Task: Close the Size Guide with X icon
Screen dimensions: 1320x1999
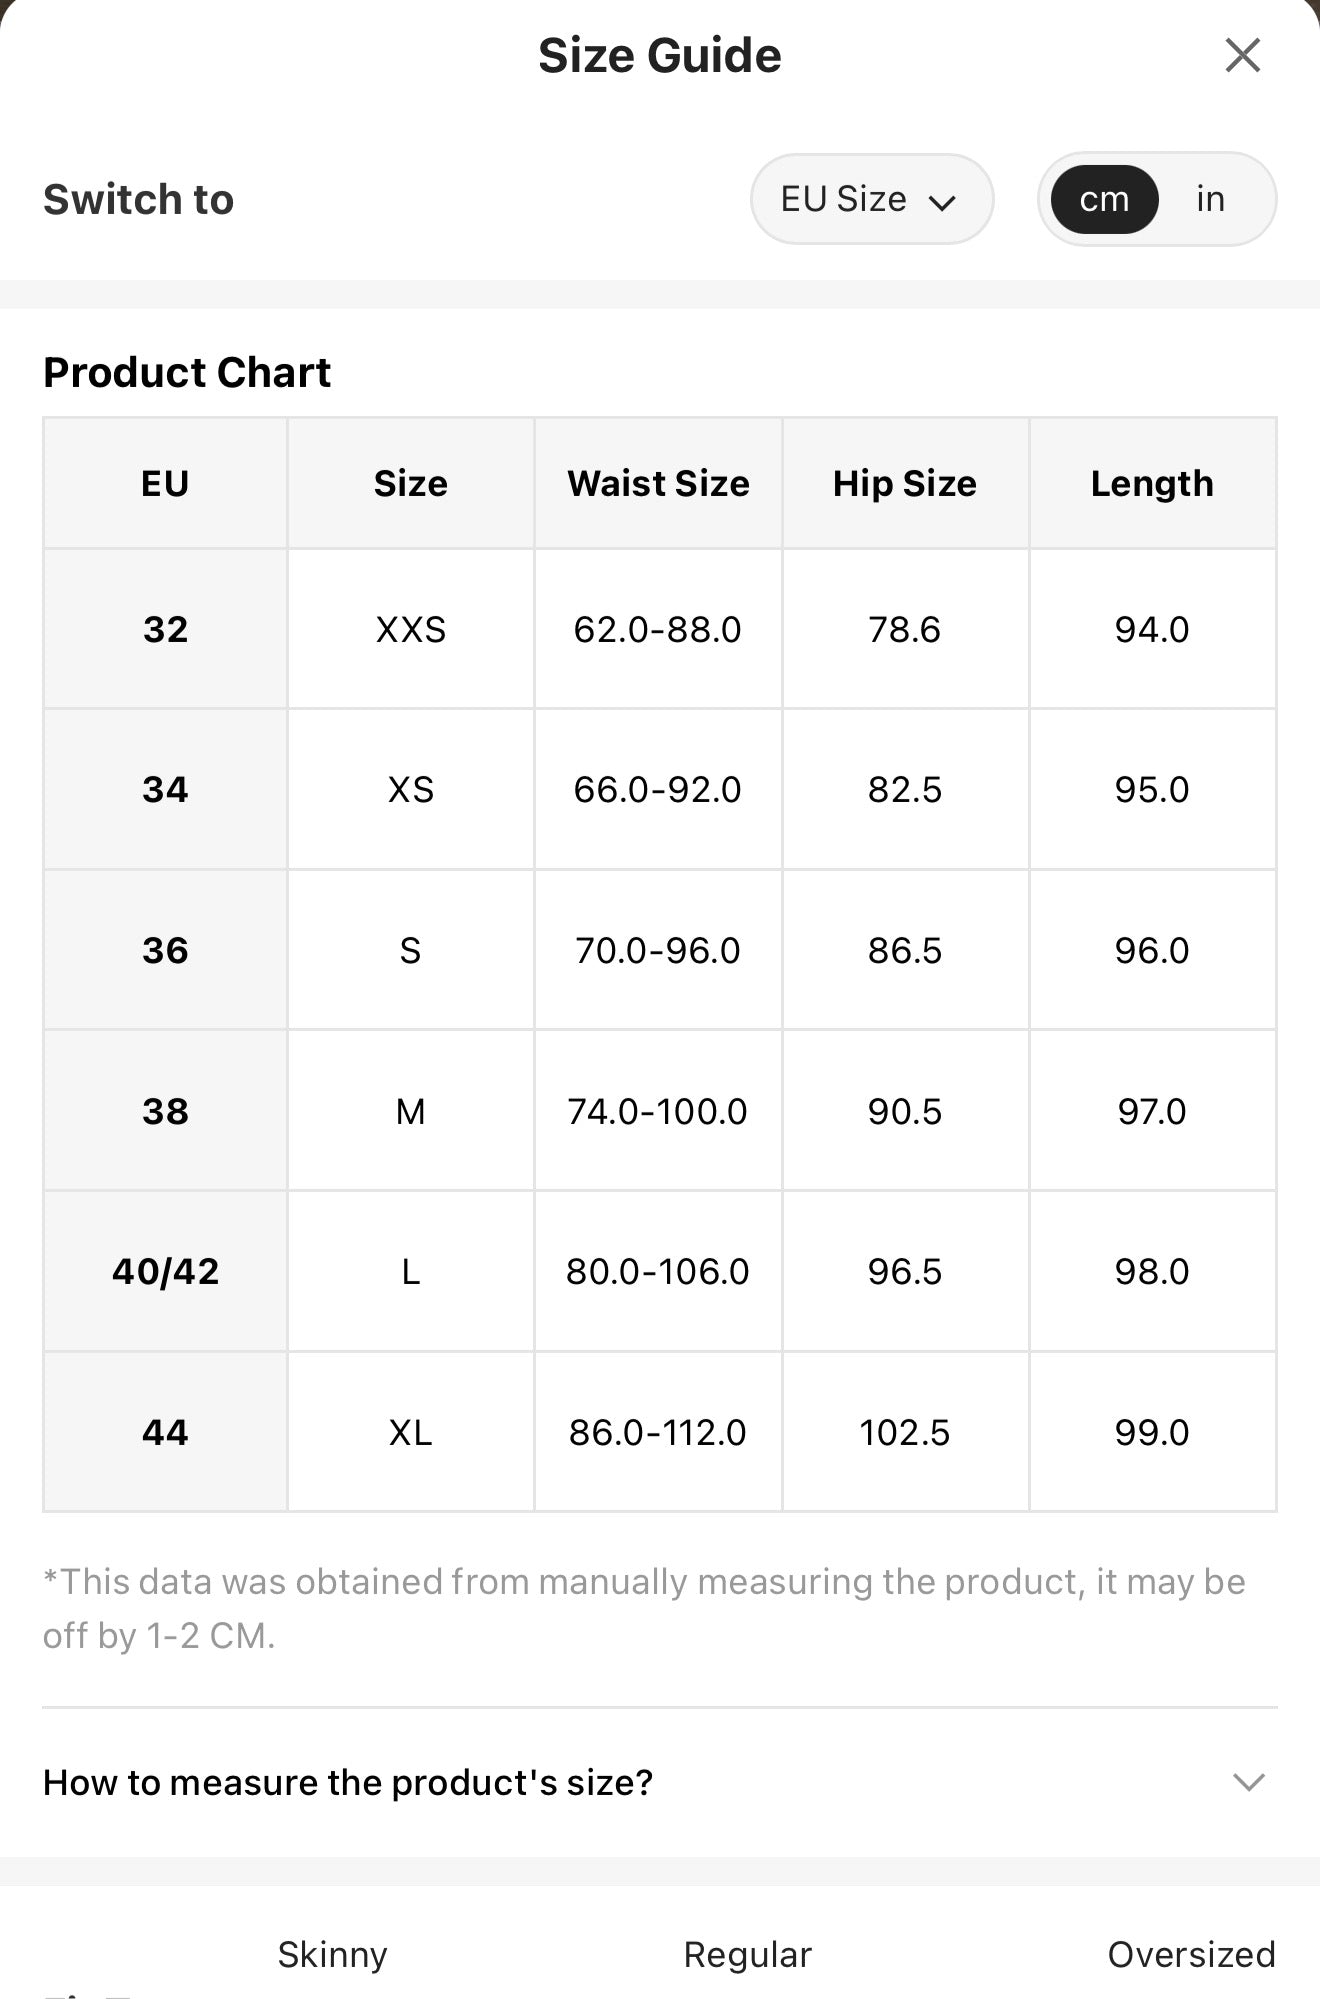Action: 1242,56
